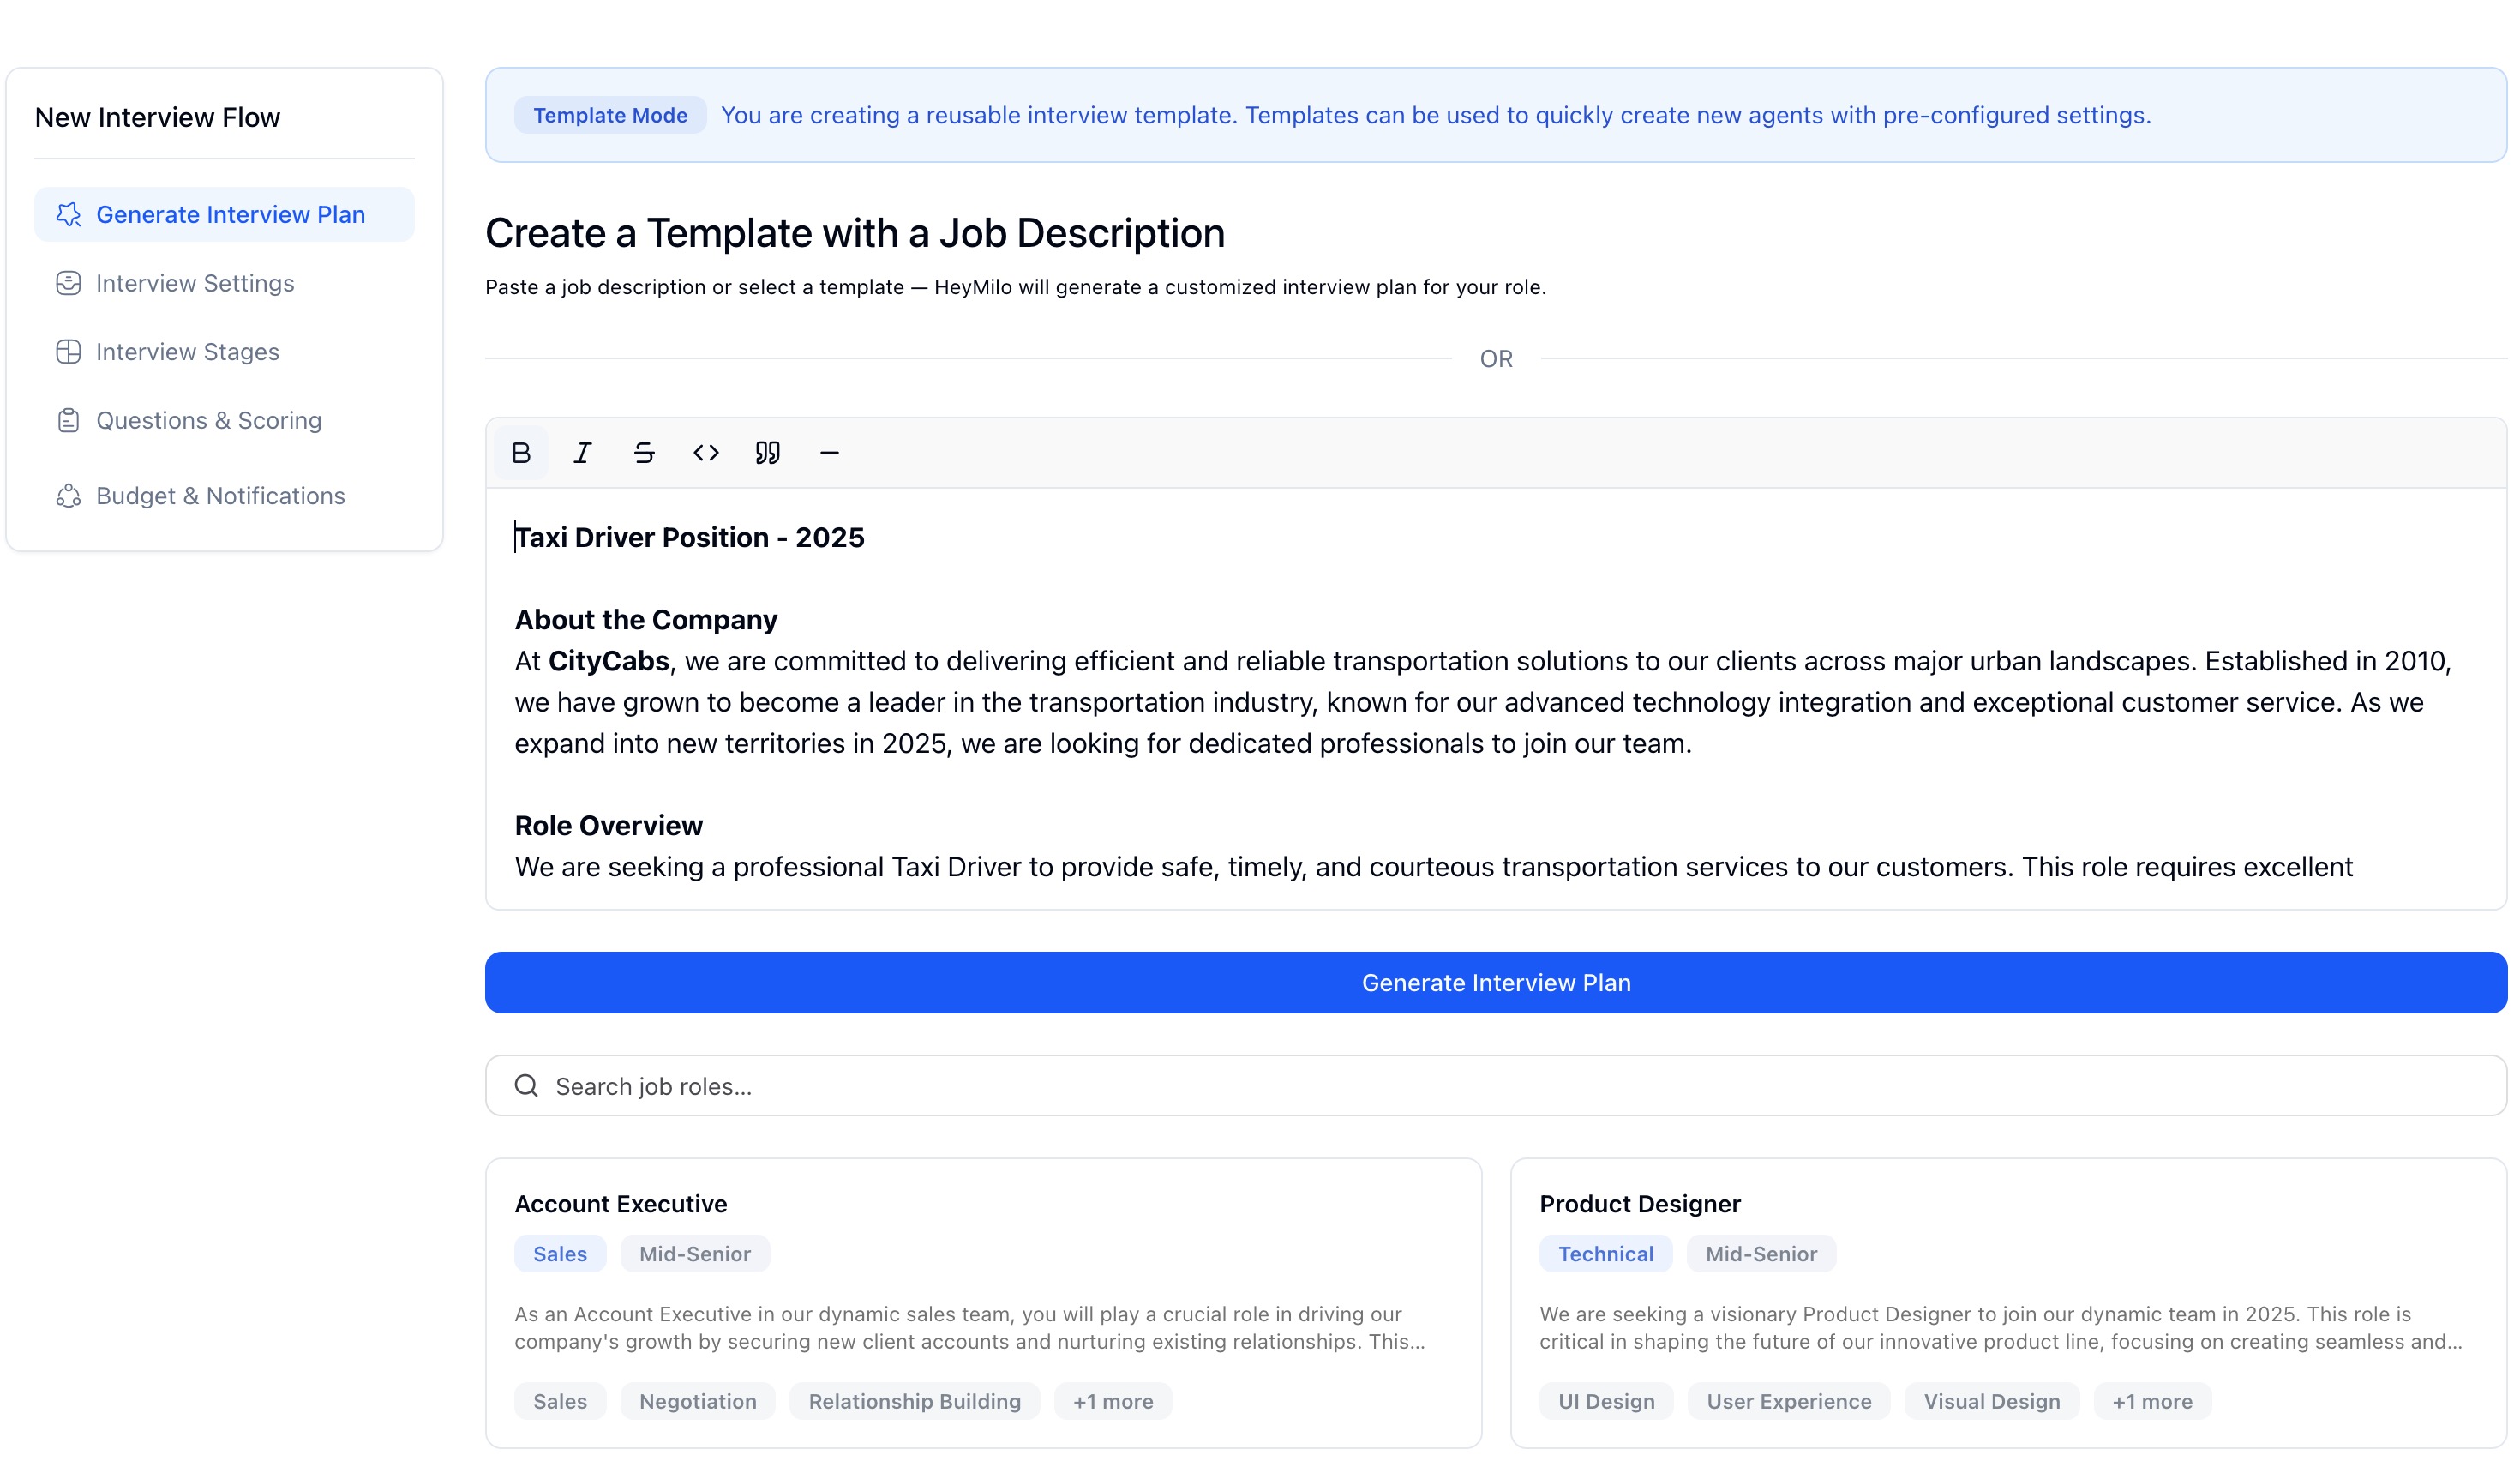
Task: Insert a blockquote in the editor
Action: point(767,453)
